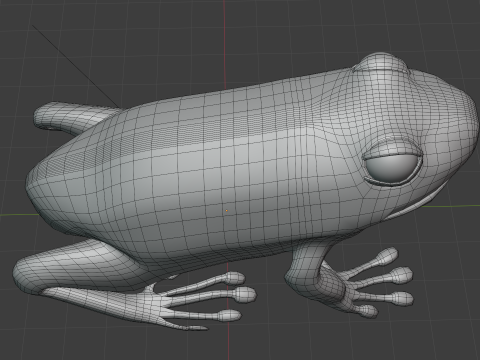
Task: Select the frog's upper eye bulge on head
Action: click(381, 63)
